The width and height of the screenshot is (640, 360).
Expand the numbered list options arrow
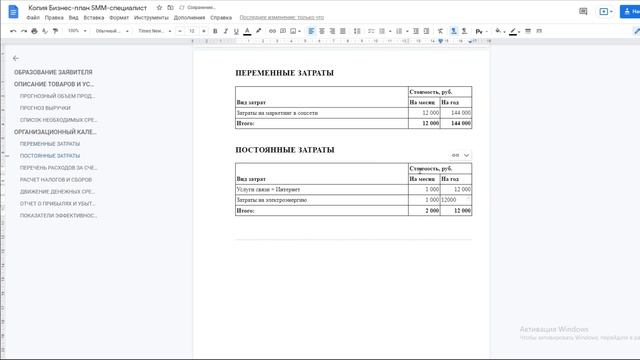coord(407,31)
